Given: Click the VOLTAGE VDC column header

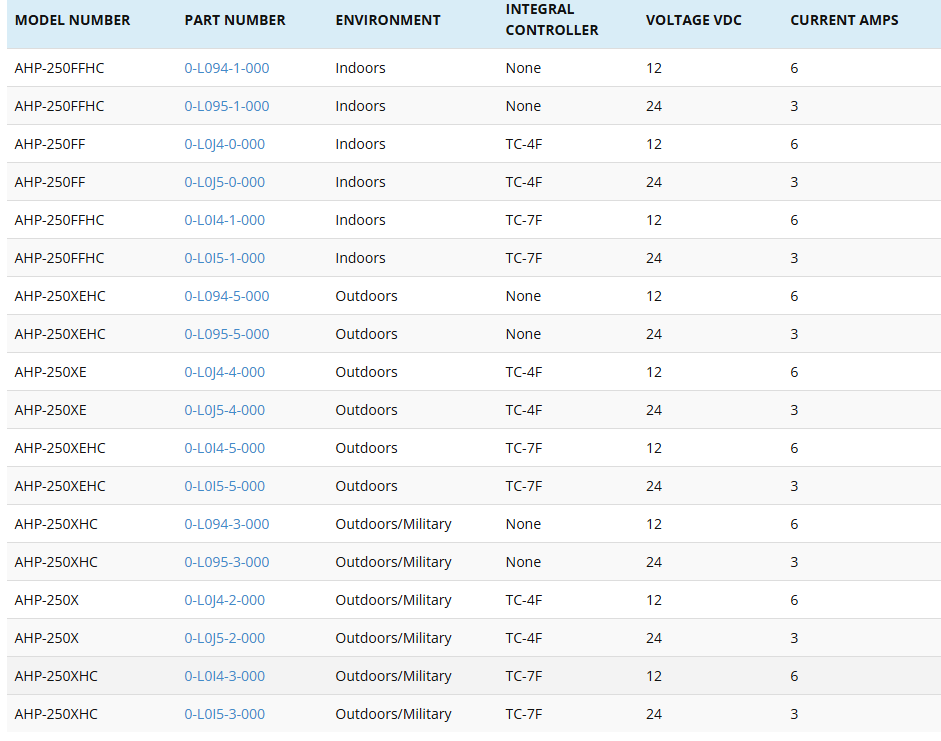Looking at the screenshot, I should click(x=693, y=20).
